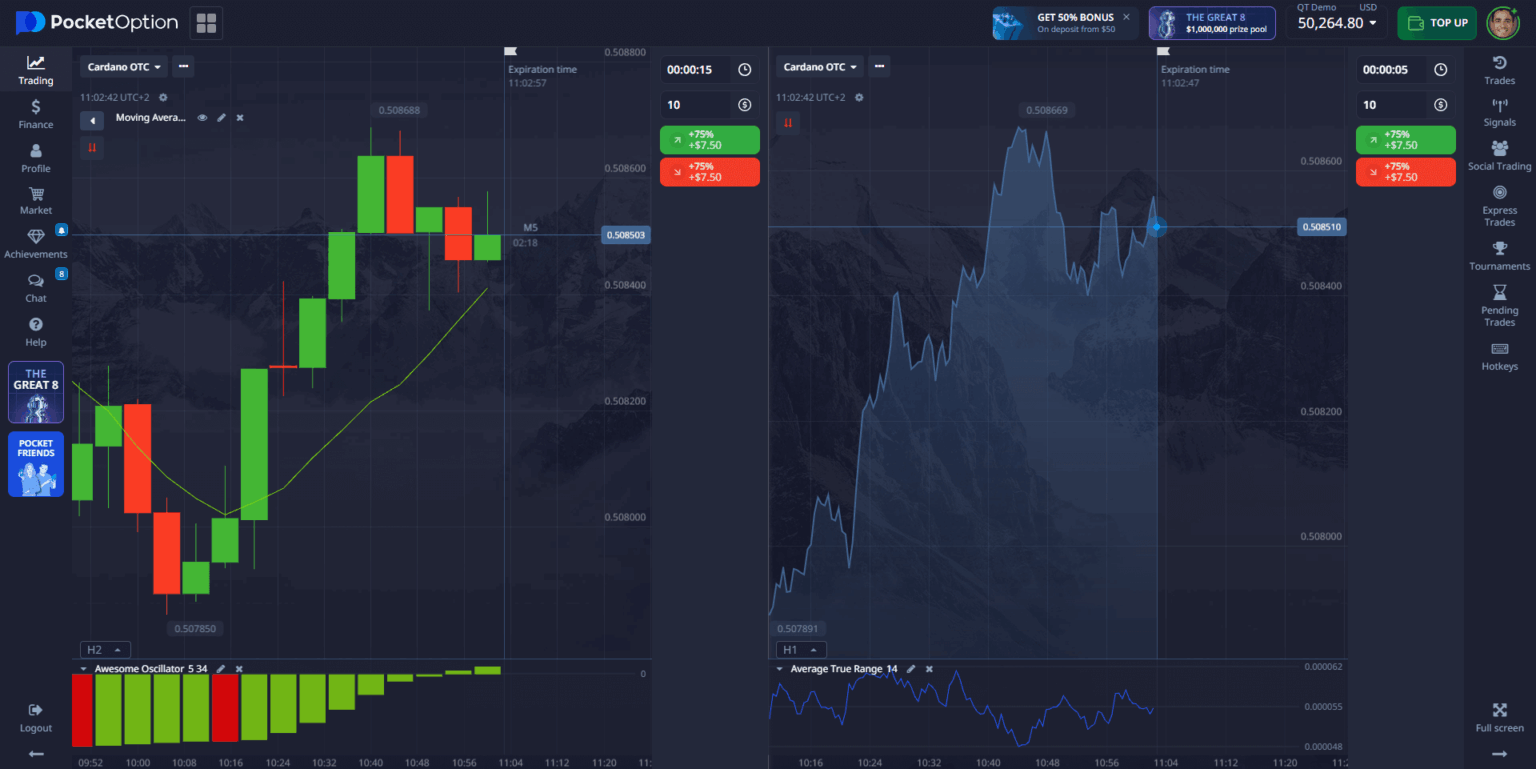The height and width of the screenshot is (769, 1536).
Task: Hide the Moving Average indicator
Action: click(x=204, y=117)
